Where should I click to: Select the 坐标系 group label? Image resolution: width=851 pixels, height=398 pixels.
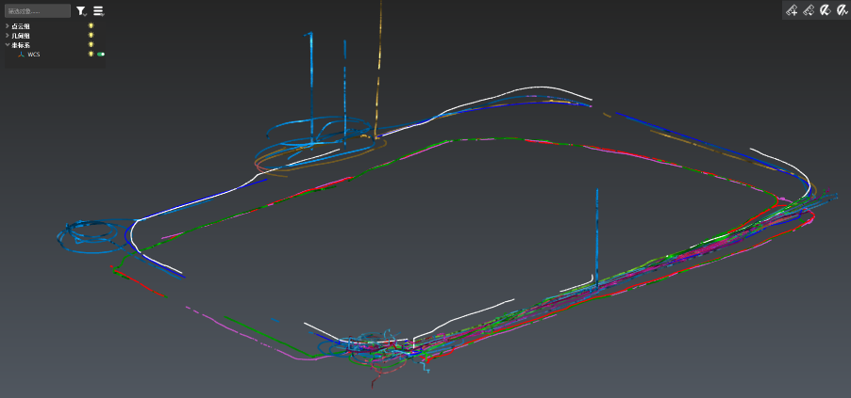click(x=21, y=45)
